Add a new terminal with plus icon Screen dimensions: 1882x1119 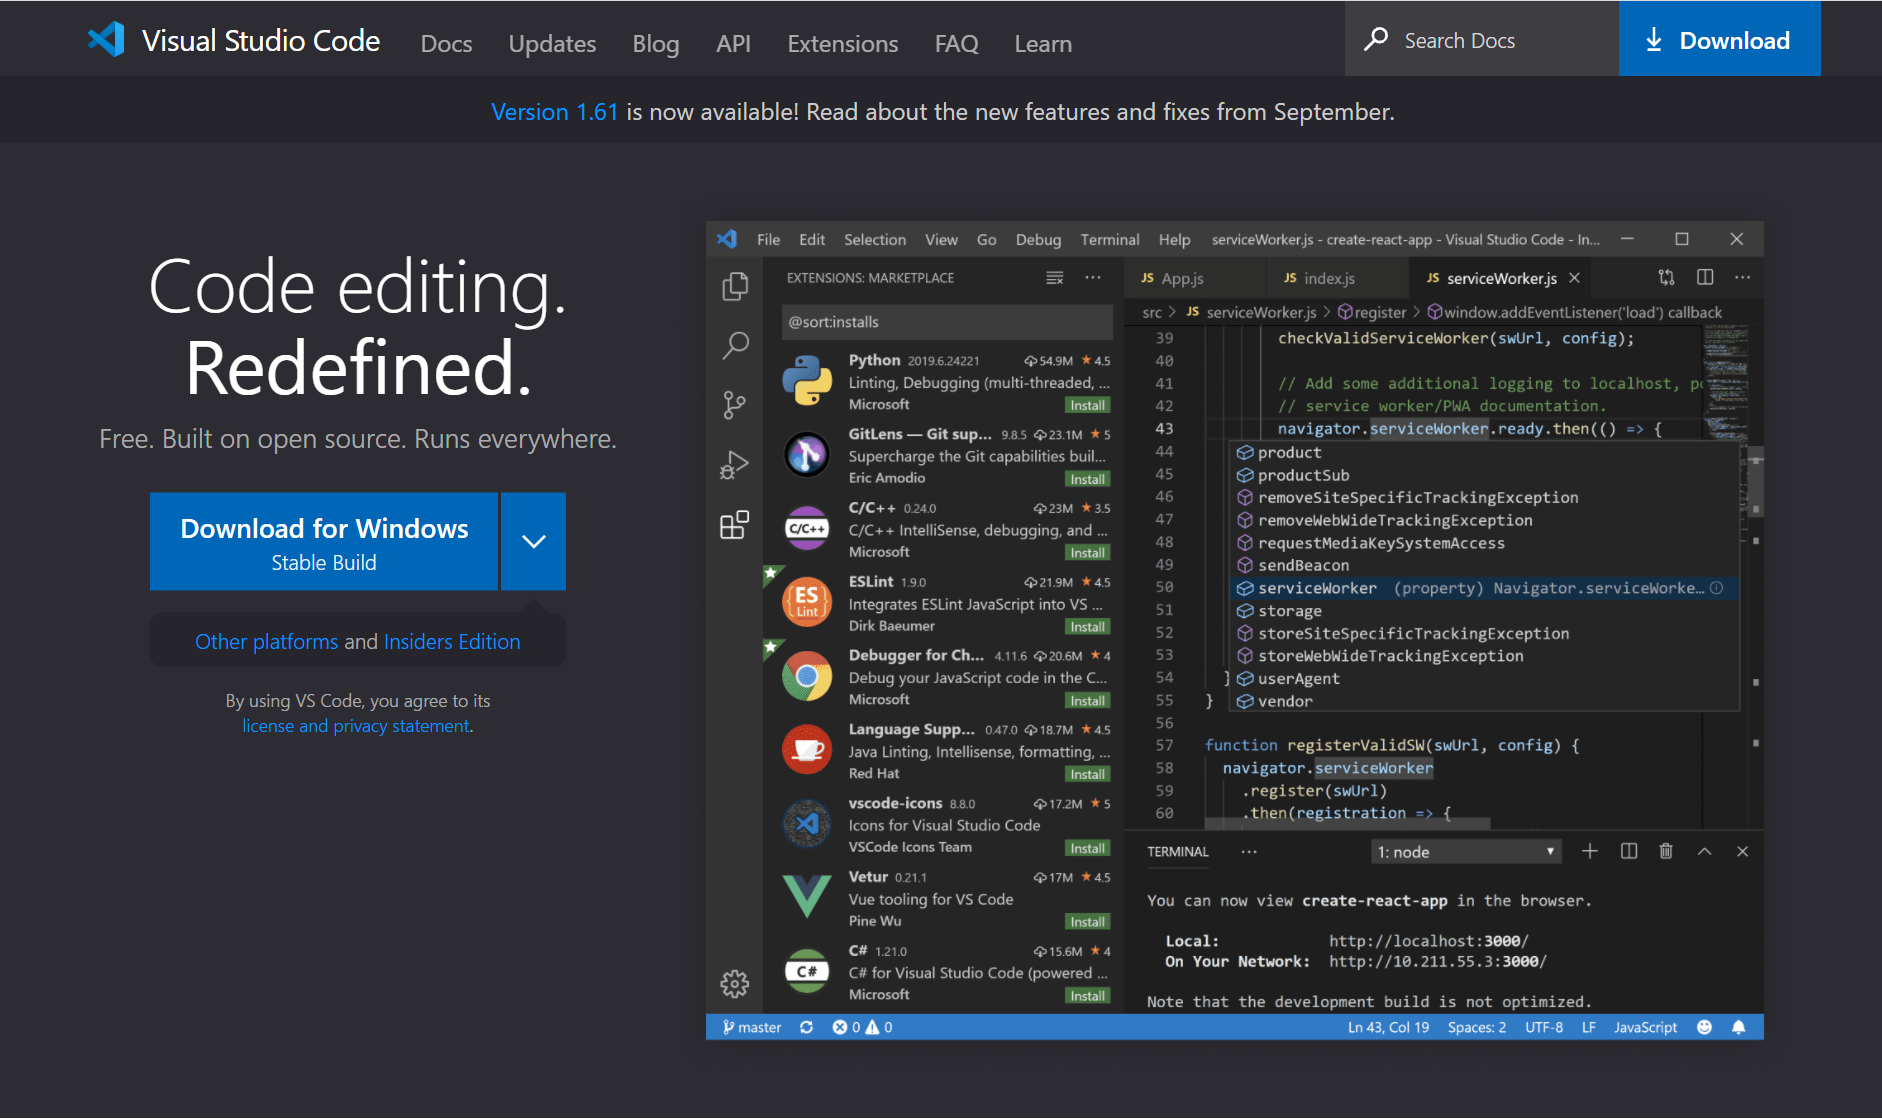click(1590, 851)
